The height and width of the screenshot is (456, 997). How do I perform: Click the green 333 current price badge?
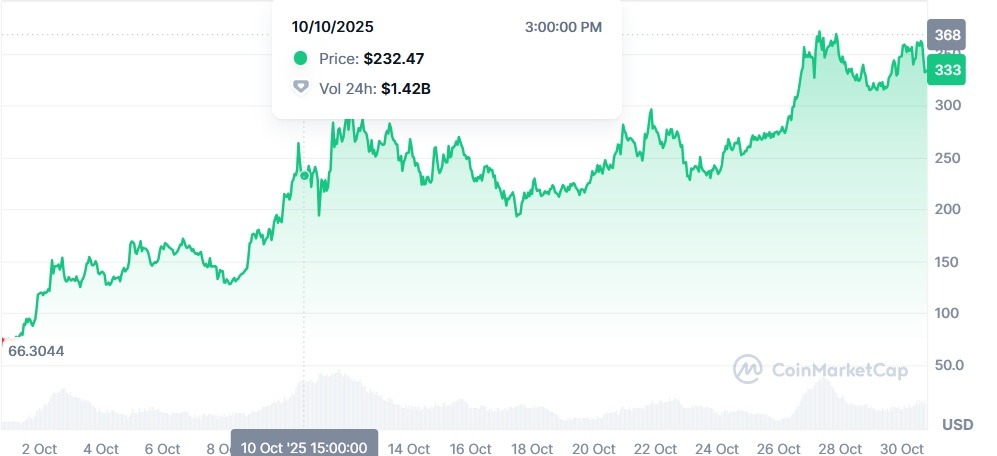(944, 70)
